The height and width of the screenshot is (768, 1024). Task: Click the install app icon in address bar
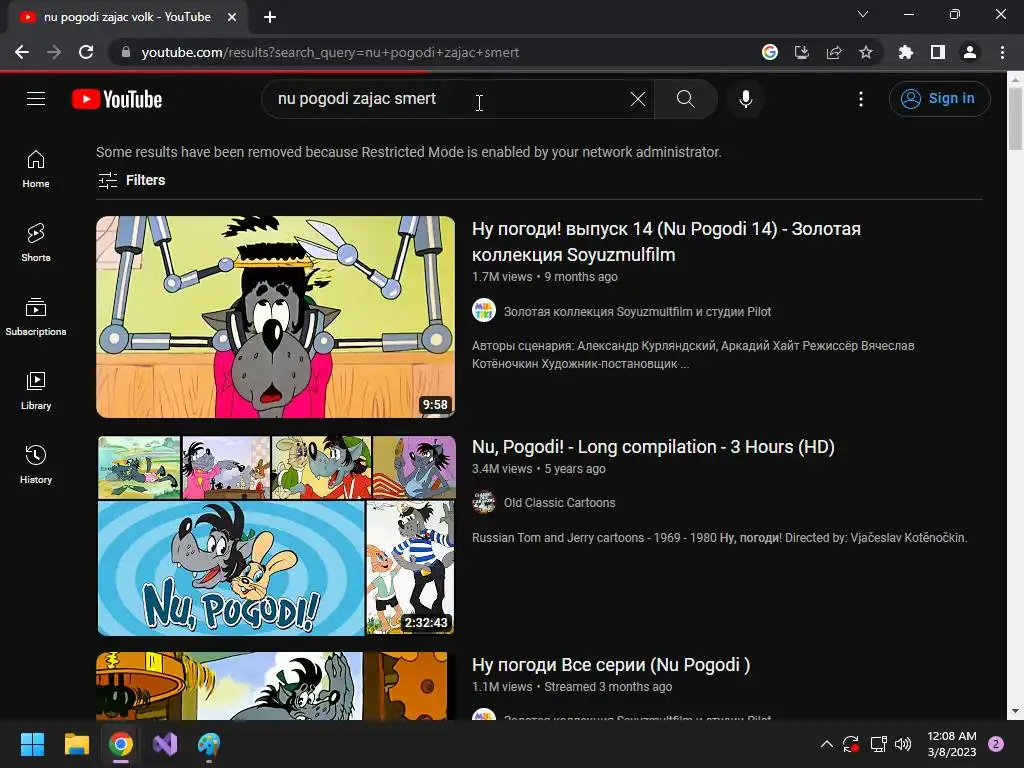[x=802, y=52]
